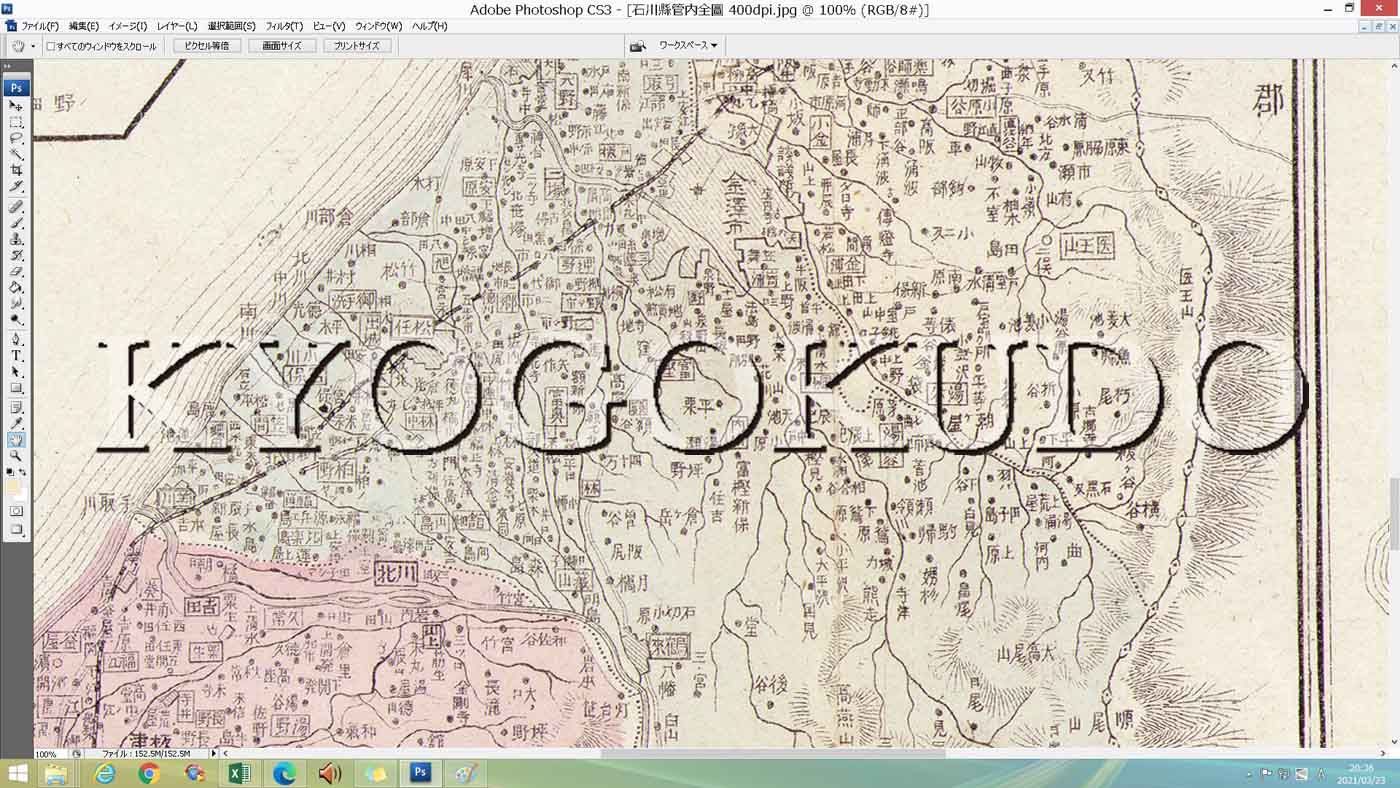
Task: Select the Brush tool
Action: point(16,222)
